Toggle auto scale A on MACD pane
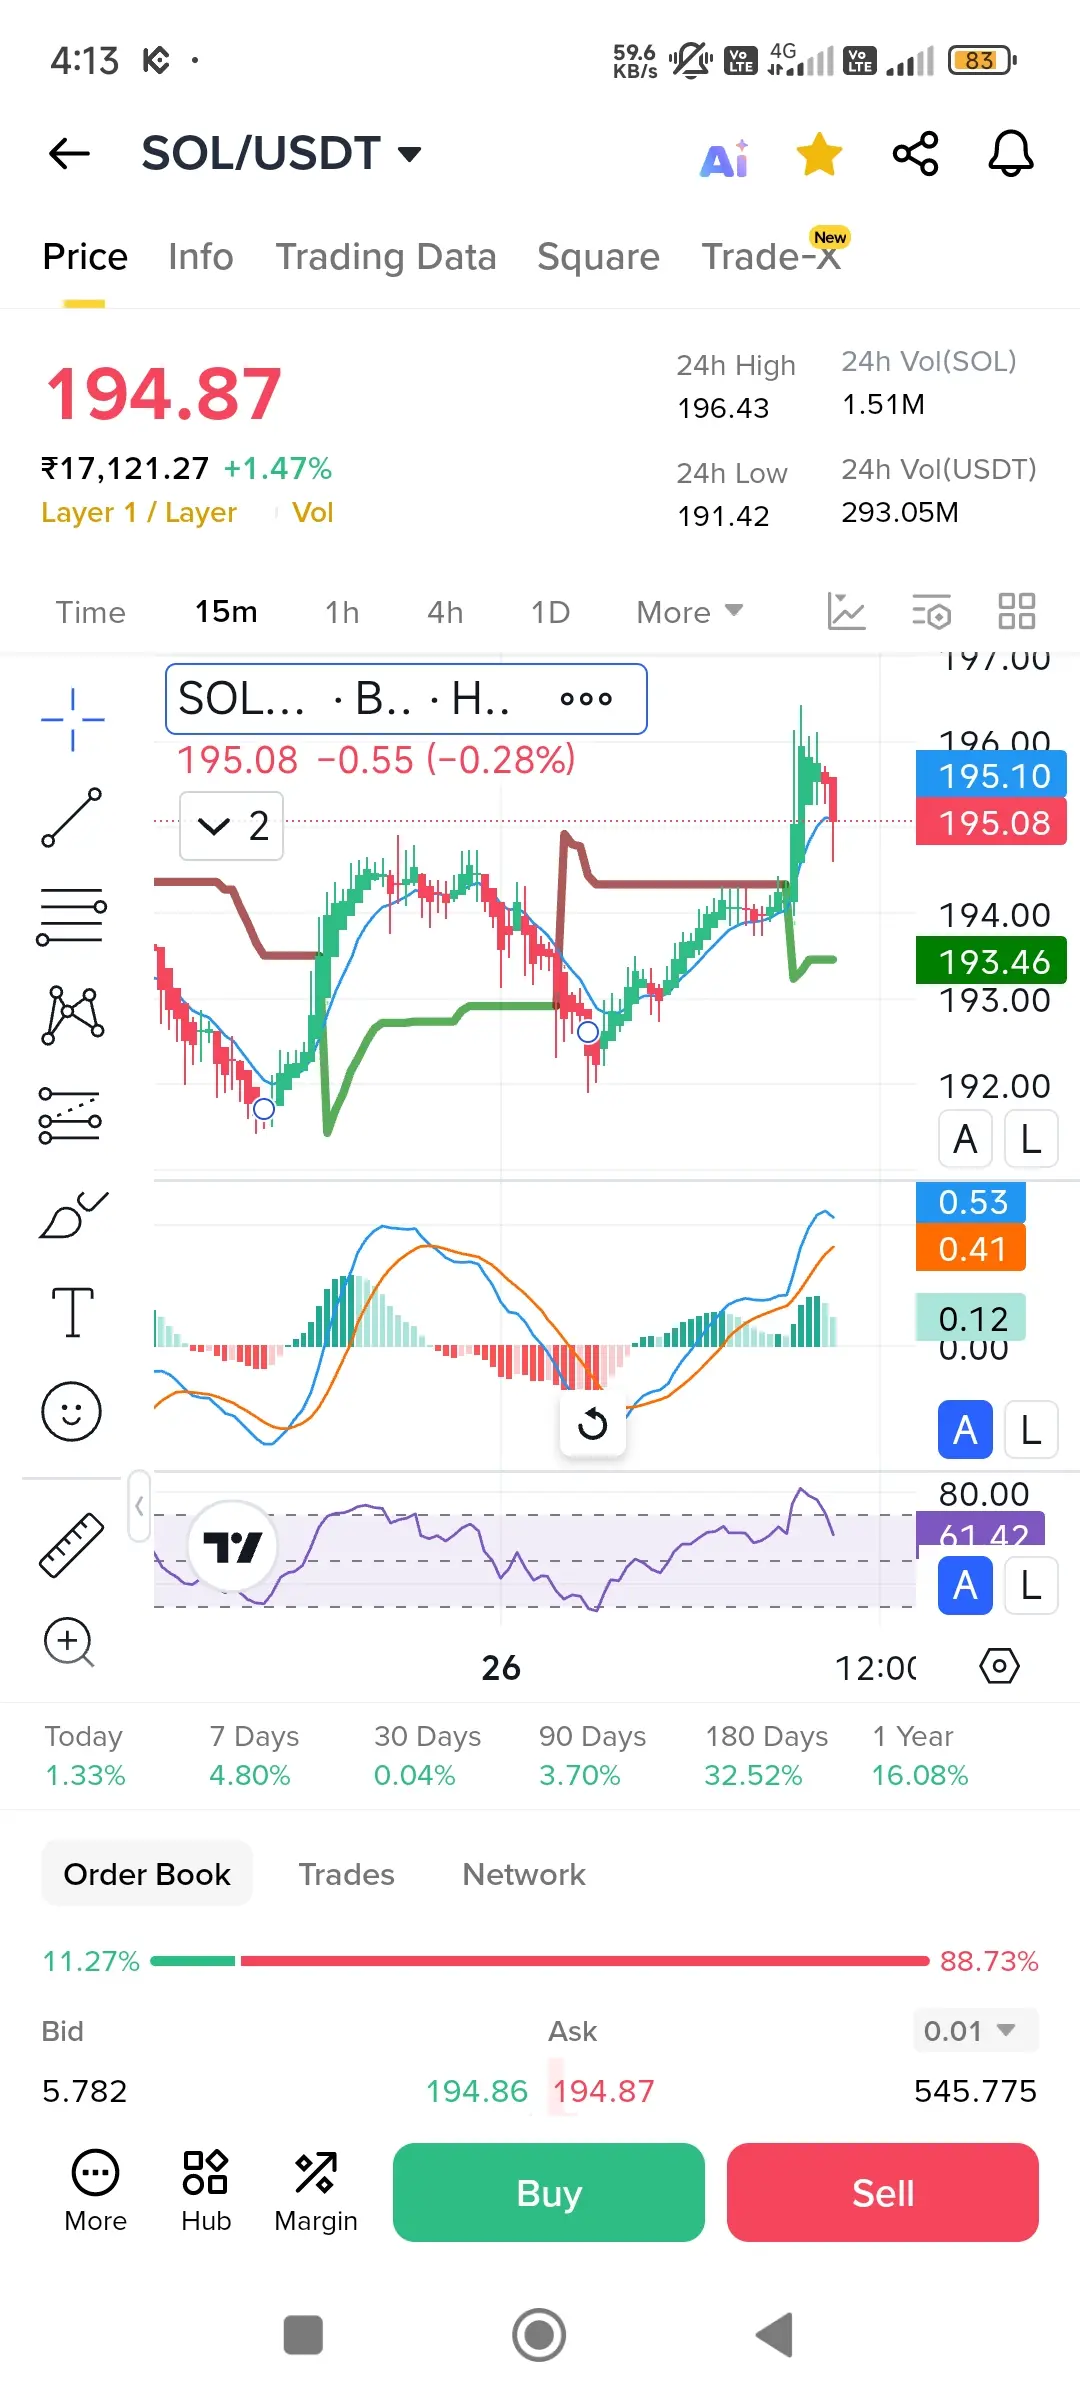Screen dimensions: 1080x2400 click(x=965, y=1430)
